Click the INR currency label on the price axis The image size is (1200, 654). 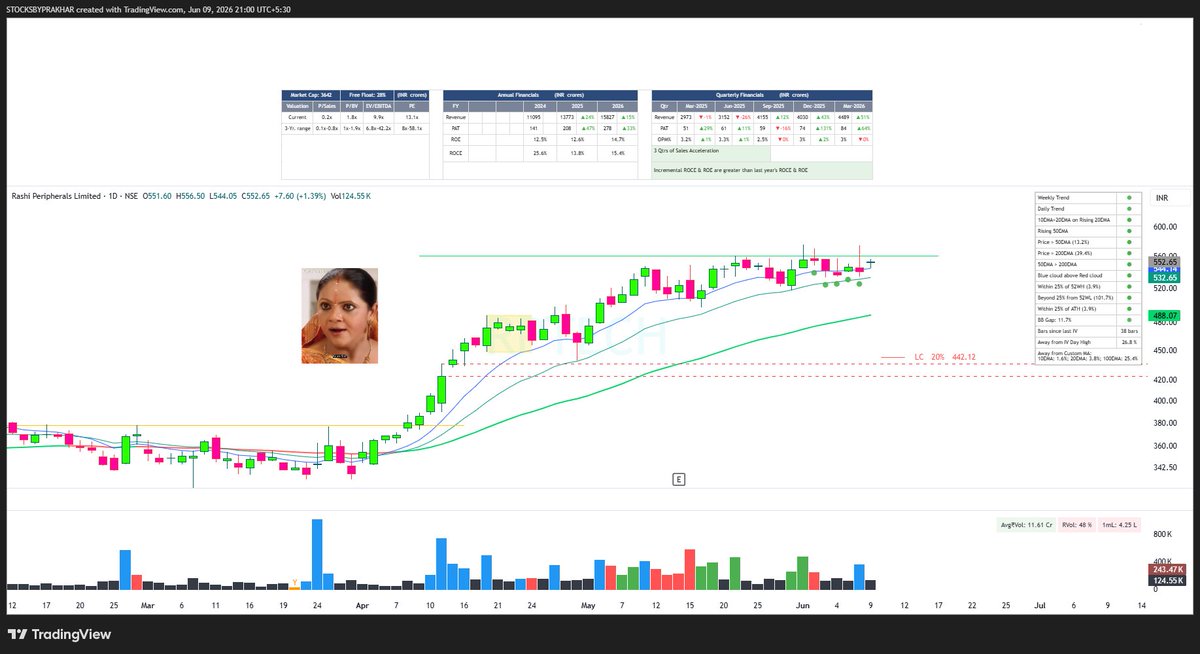[x=1163, y=198]
